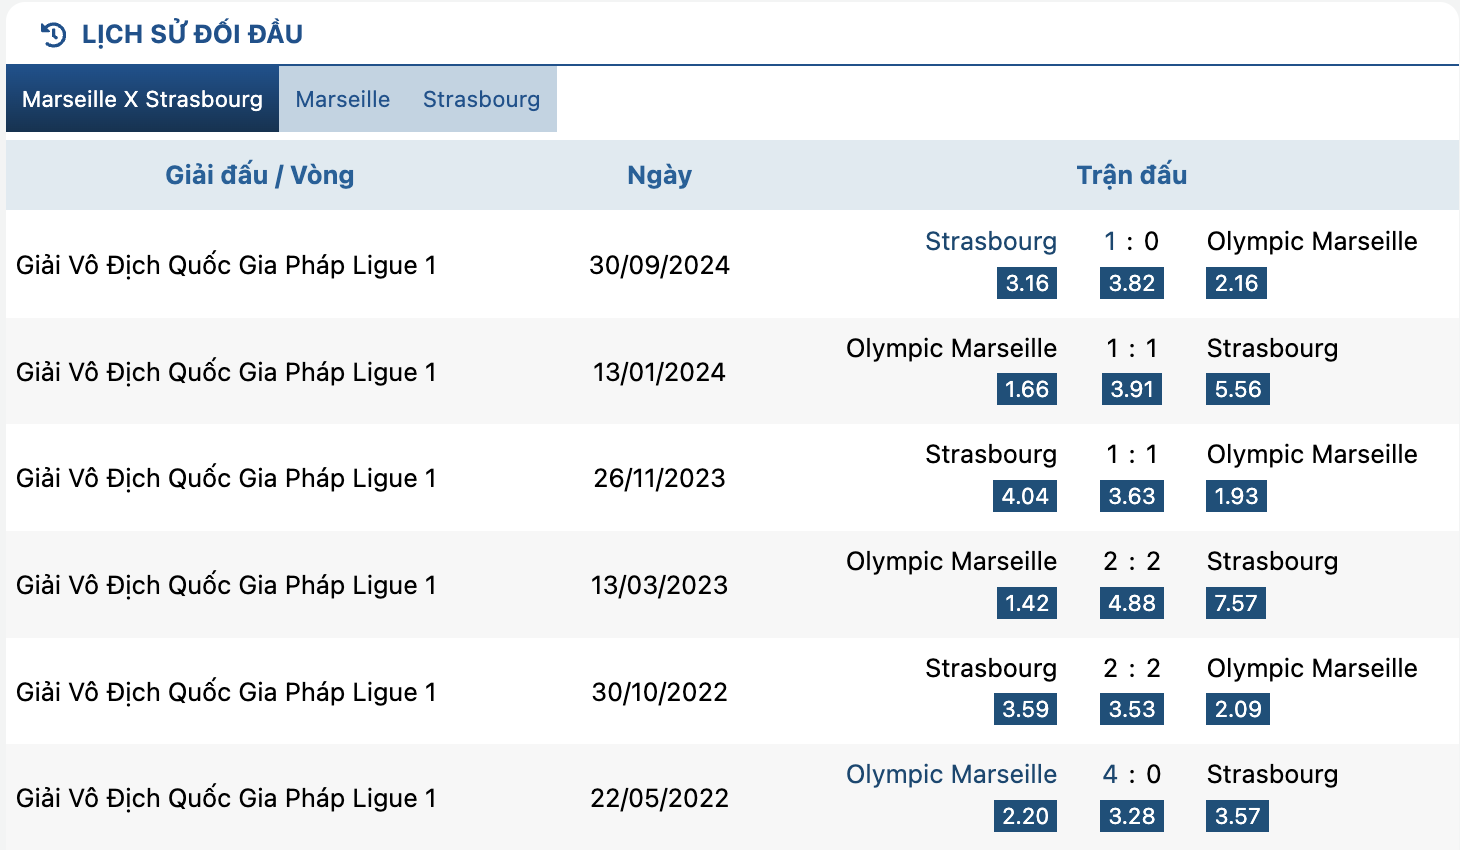Click the 1.66 odds badge
The height and width of the screenshot is (850, 1460).
point(1027,389)
